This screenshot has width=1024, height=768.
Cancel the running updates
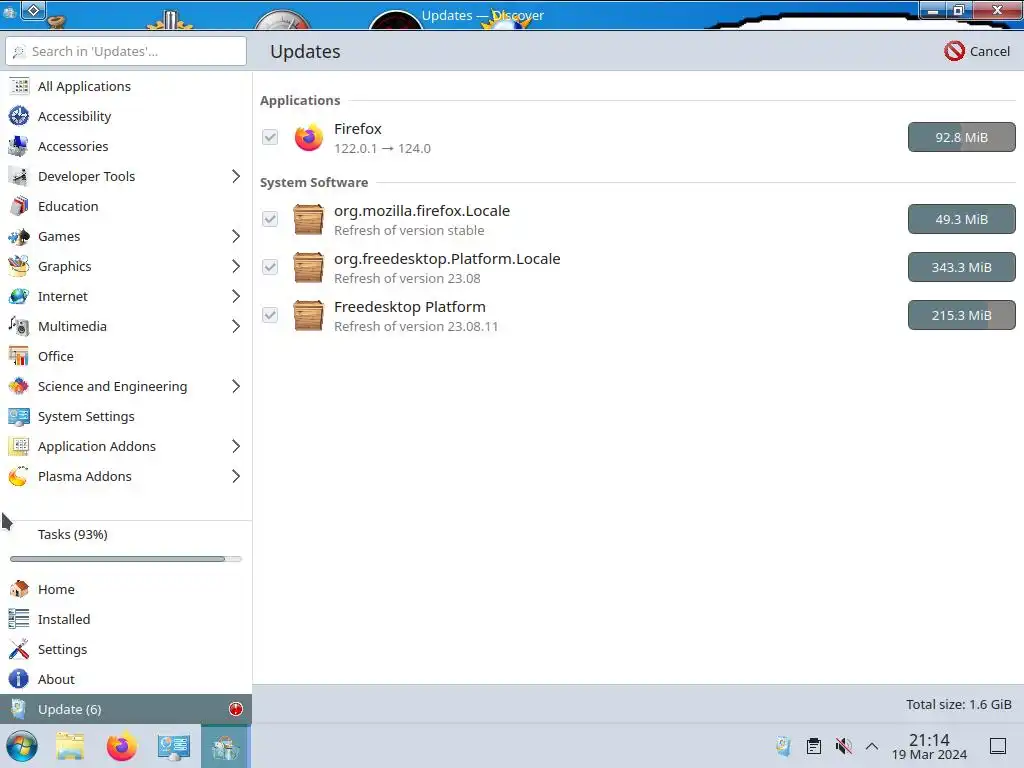(977, 51)
